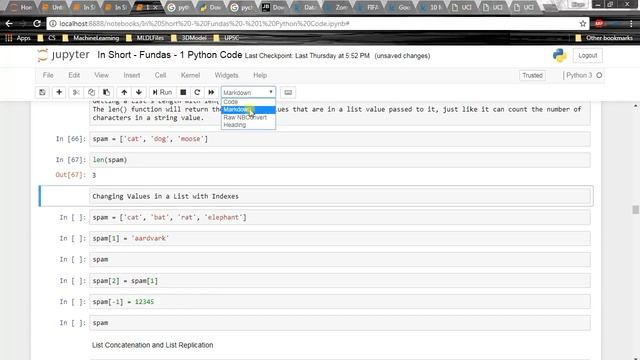The image size is (640, 360).
Task: Click the Python 3 kernel indicator
Action: point(579,75)
